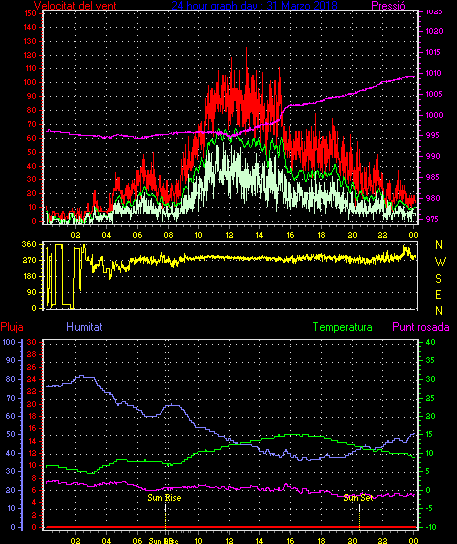Click the 985 pressure axis value
The width and height of the screenshot is (457, 544).
(432, 177)
